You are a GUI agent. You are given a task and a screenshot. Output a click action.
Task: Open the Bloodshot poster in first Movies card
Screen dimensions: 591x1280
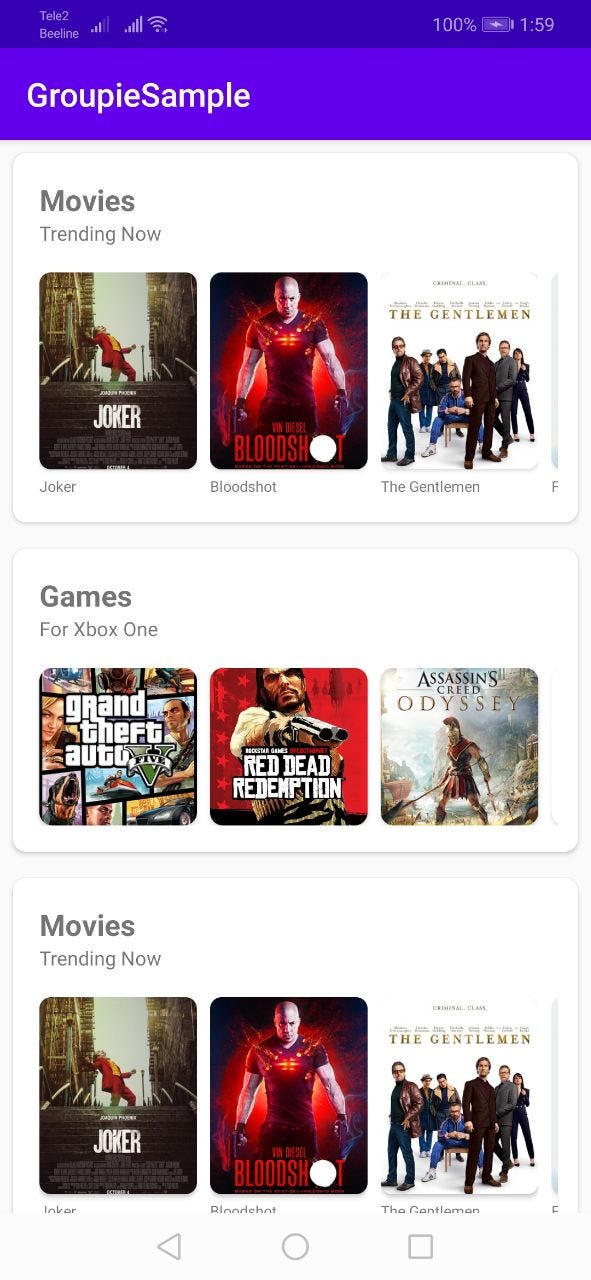click(x=289, y=371)
